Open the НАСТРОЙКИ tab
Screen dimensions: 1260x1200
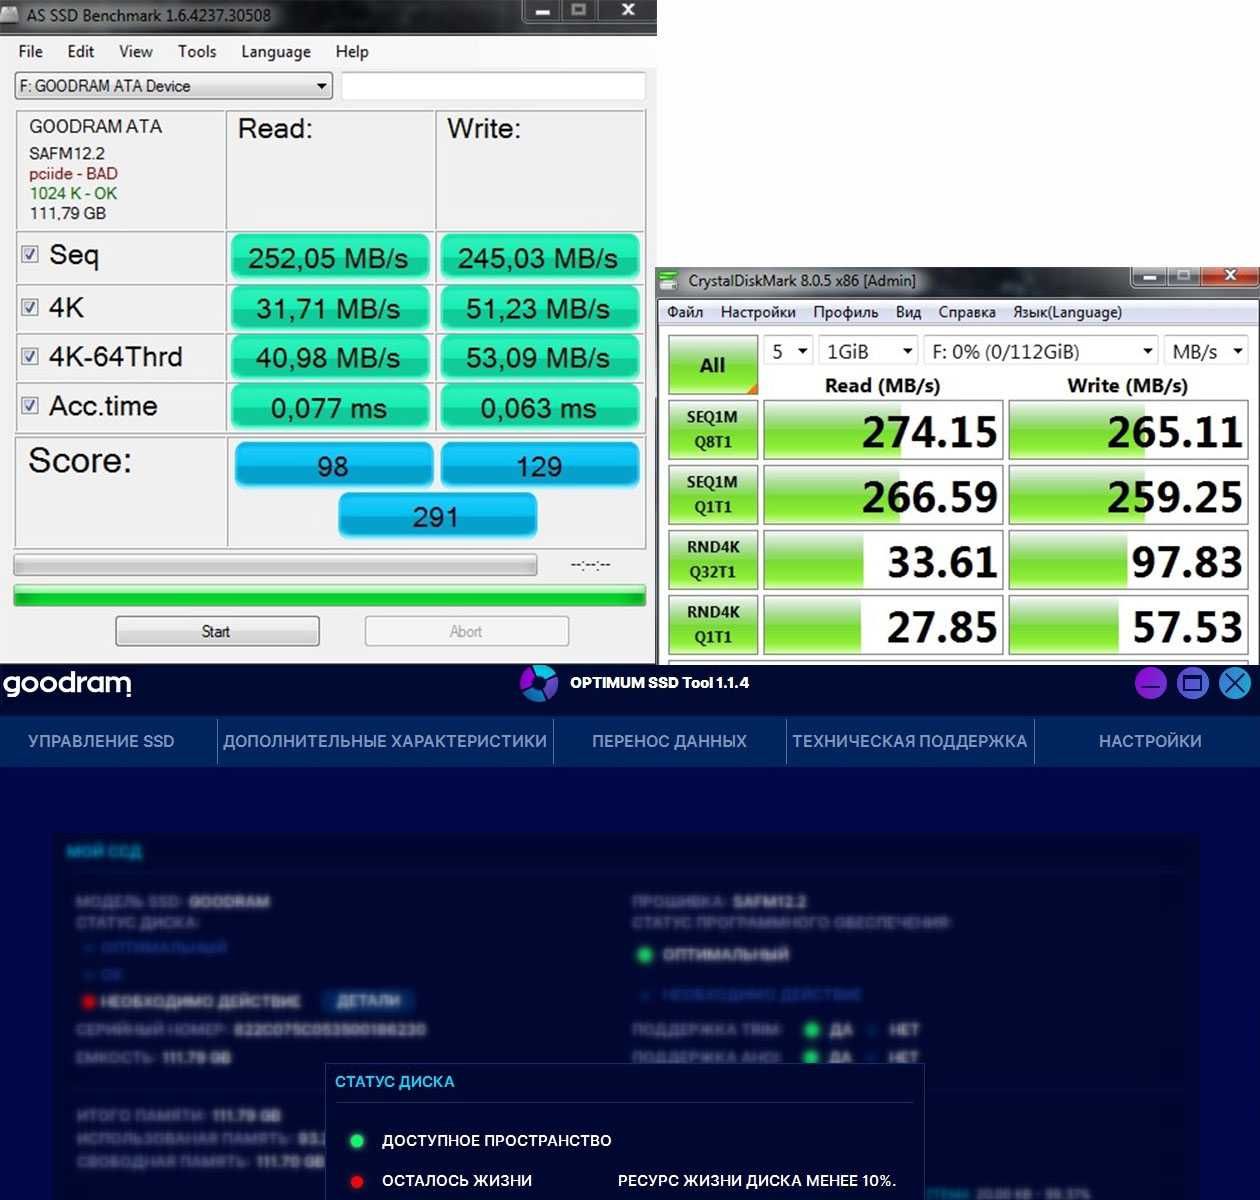tap(1150, 741)
